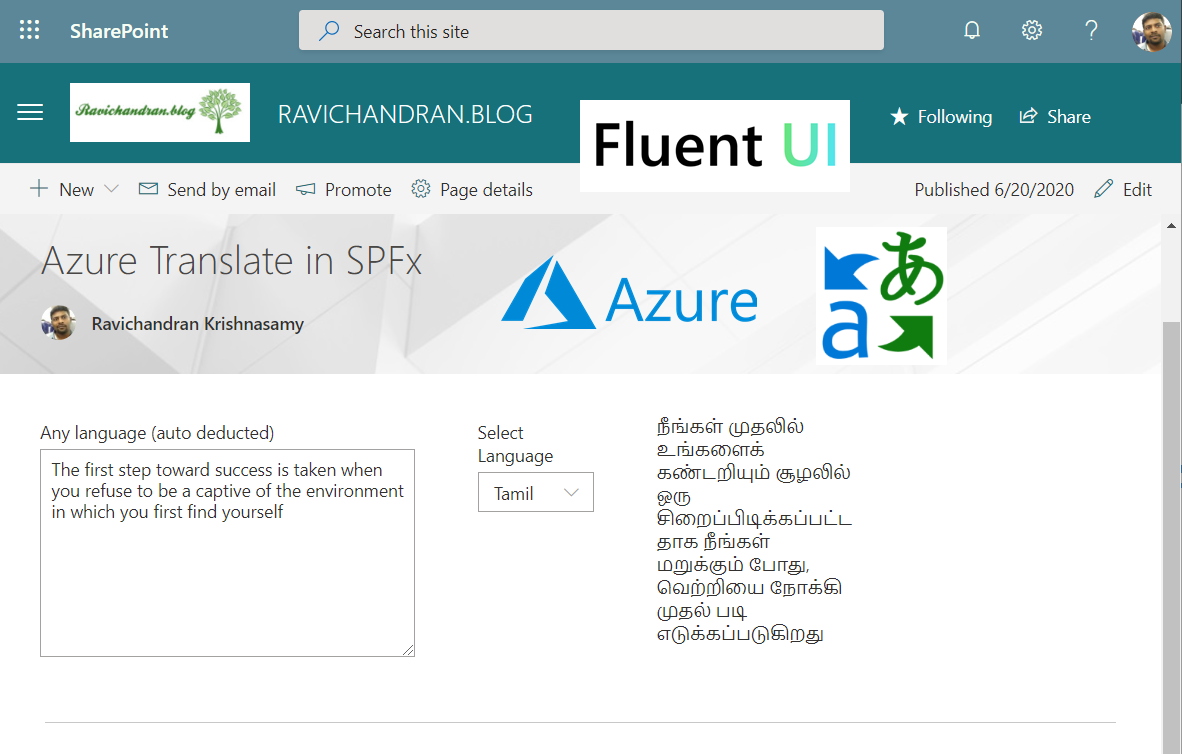This screenshot has width=1182, height=754.
Task: Open the settings gear icon
Action: click(1032, 31)
